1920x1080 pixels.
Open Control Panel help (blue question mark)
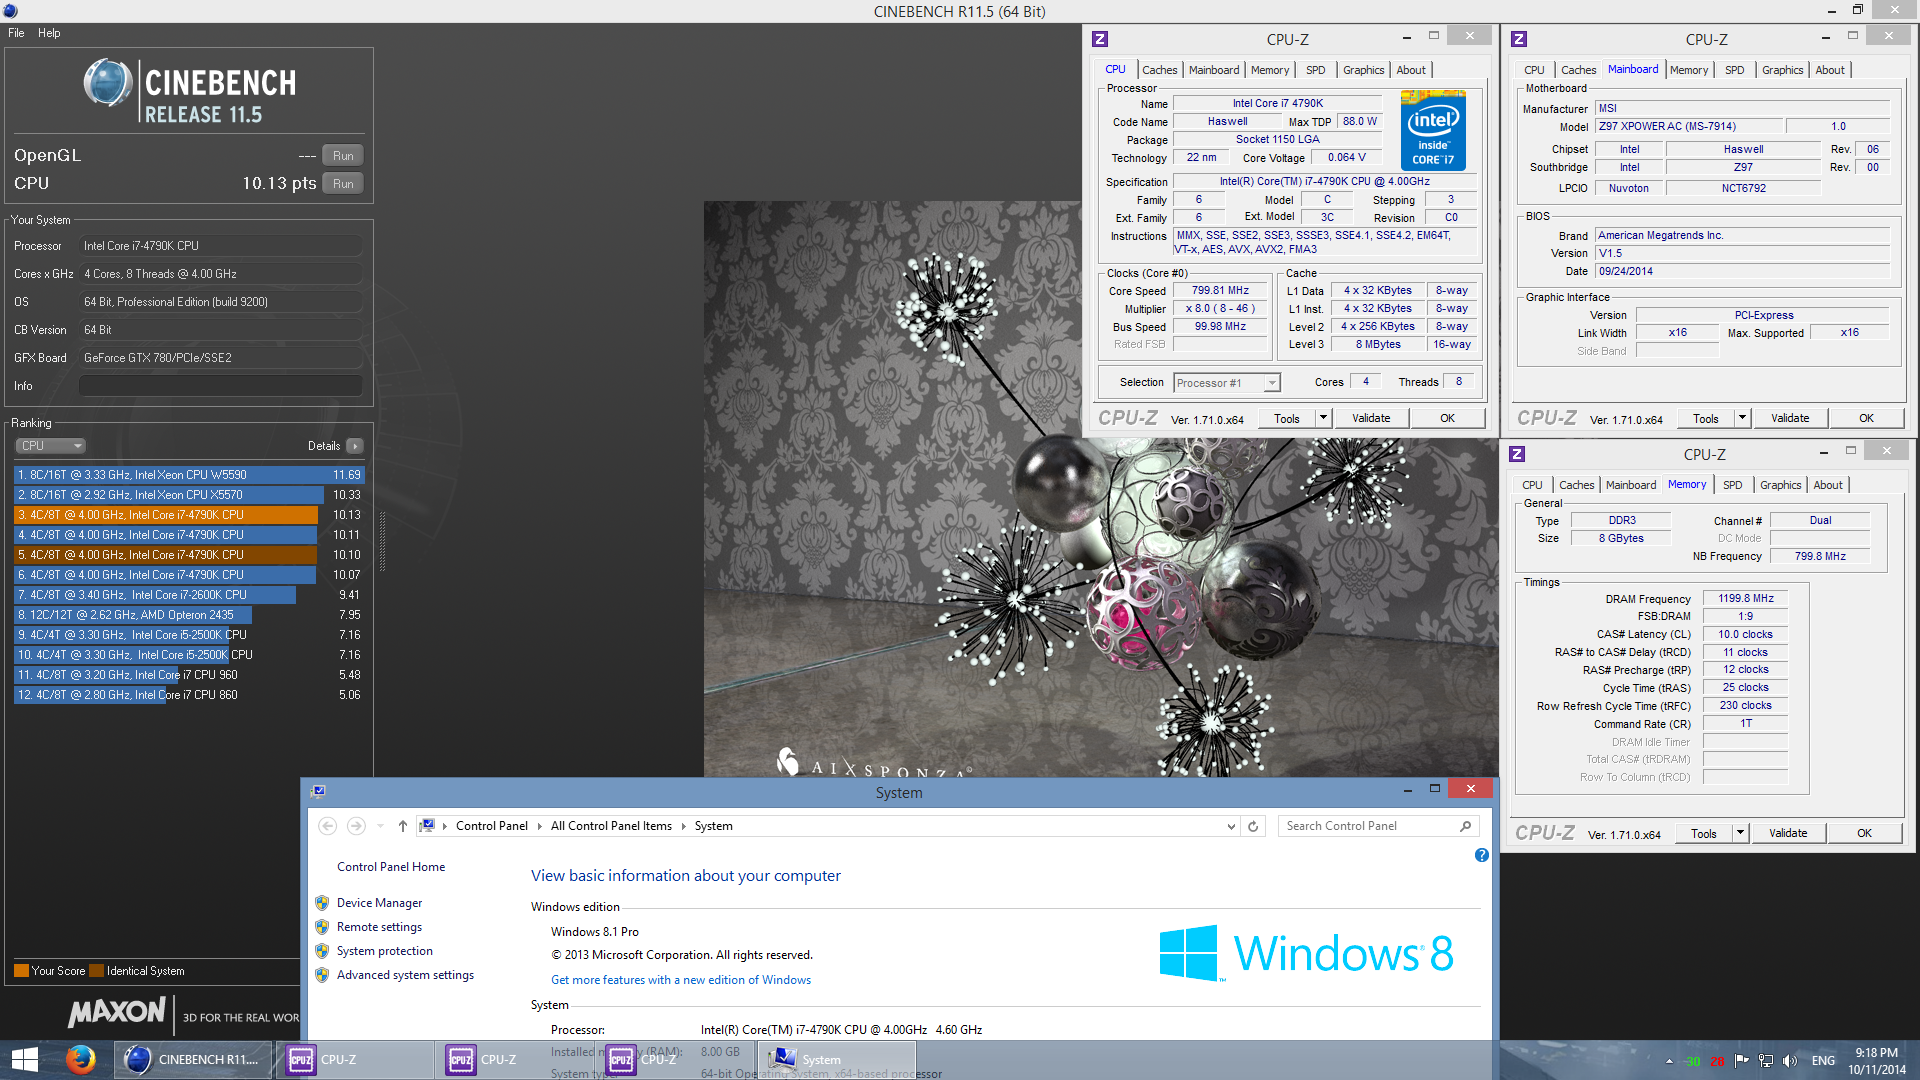[x=1482, y=855]
